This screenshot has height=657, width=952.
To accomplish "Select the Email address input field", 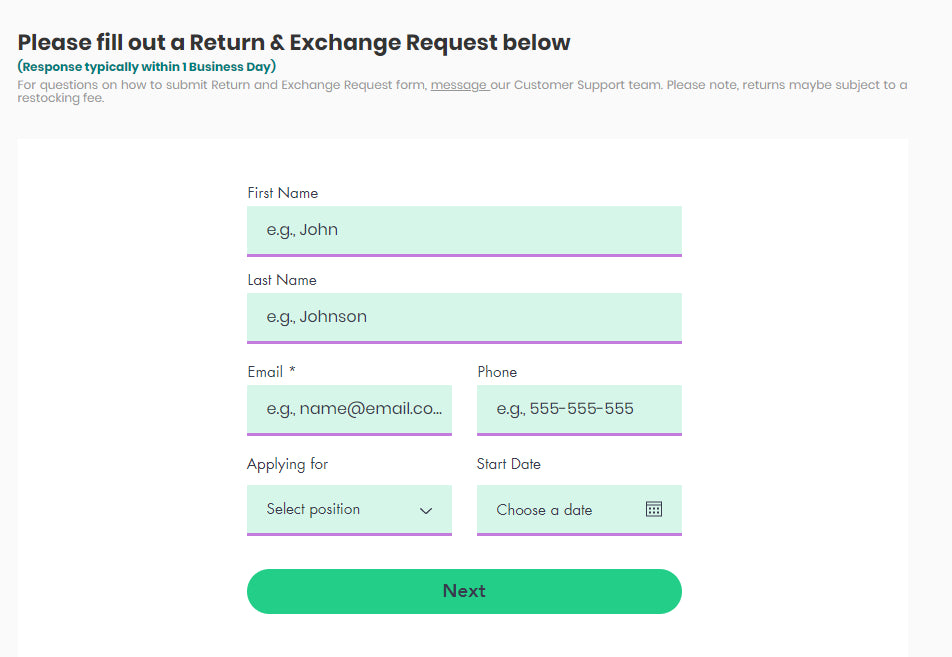I will [x=349, y=409].
